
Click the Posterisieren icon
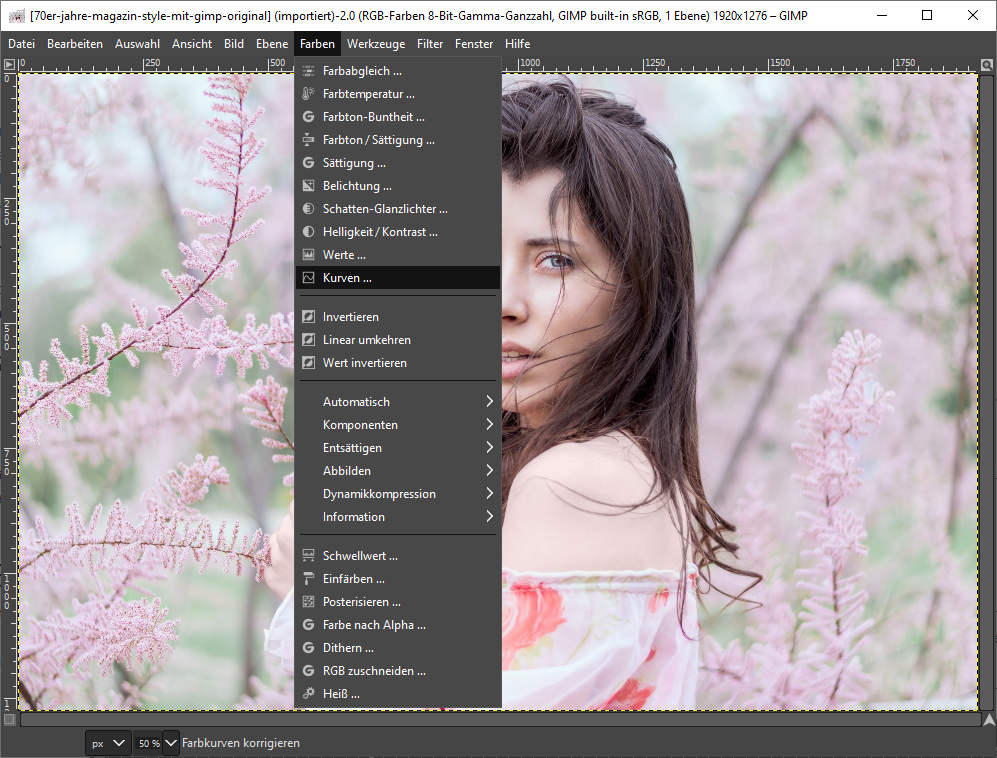[x=309, y=602]
